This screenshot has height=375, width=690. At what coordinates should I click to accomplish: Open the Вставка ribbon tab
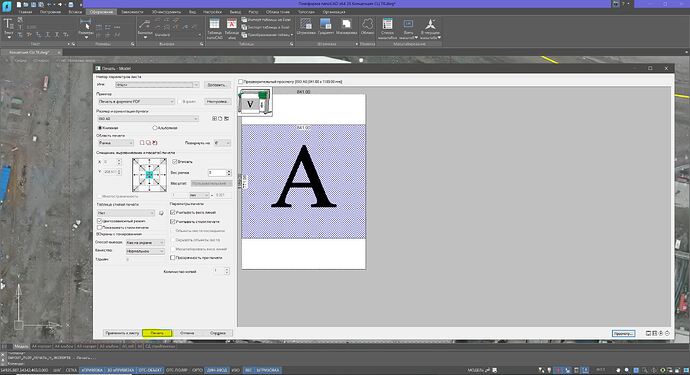tap(75, 12)
